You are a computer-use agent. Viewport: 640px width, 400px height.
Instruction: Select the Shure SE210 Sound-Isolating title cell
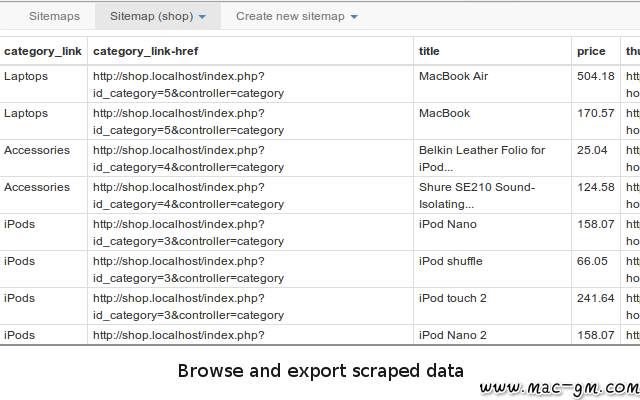coord(492,196)
